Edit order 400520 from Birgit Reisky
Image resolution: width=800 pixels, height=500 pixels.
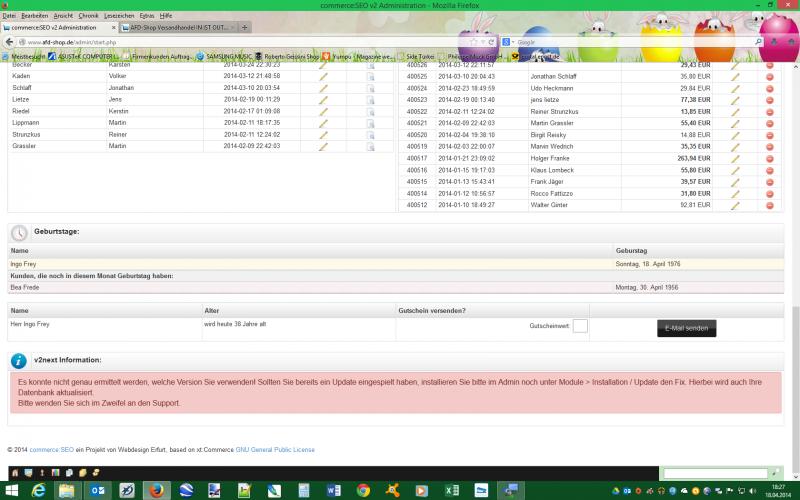click(735, 135)
